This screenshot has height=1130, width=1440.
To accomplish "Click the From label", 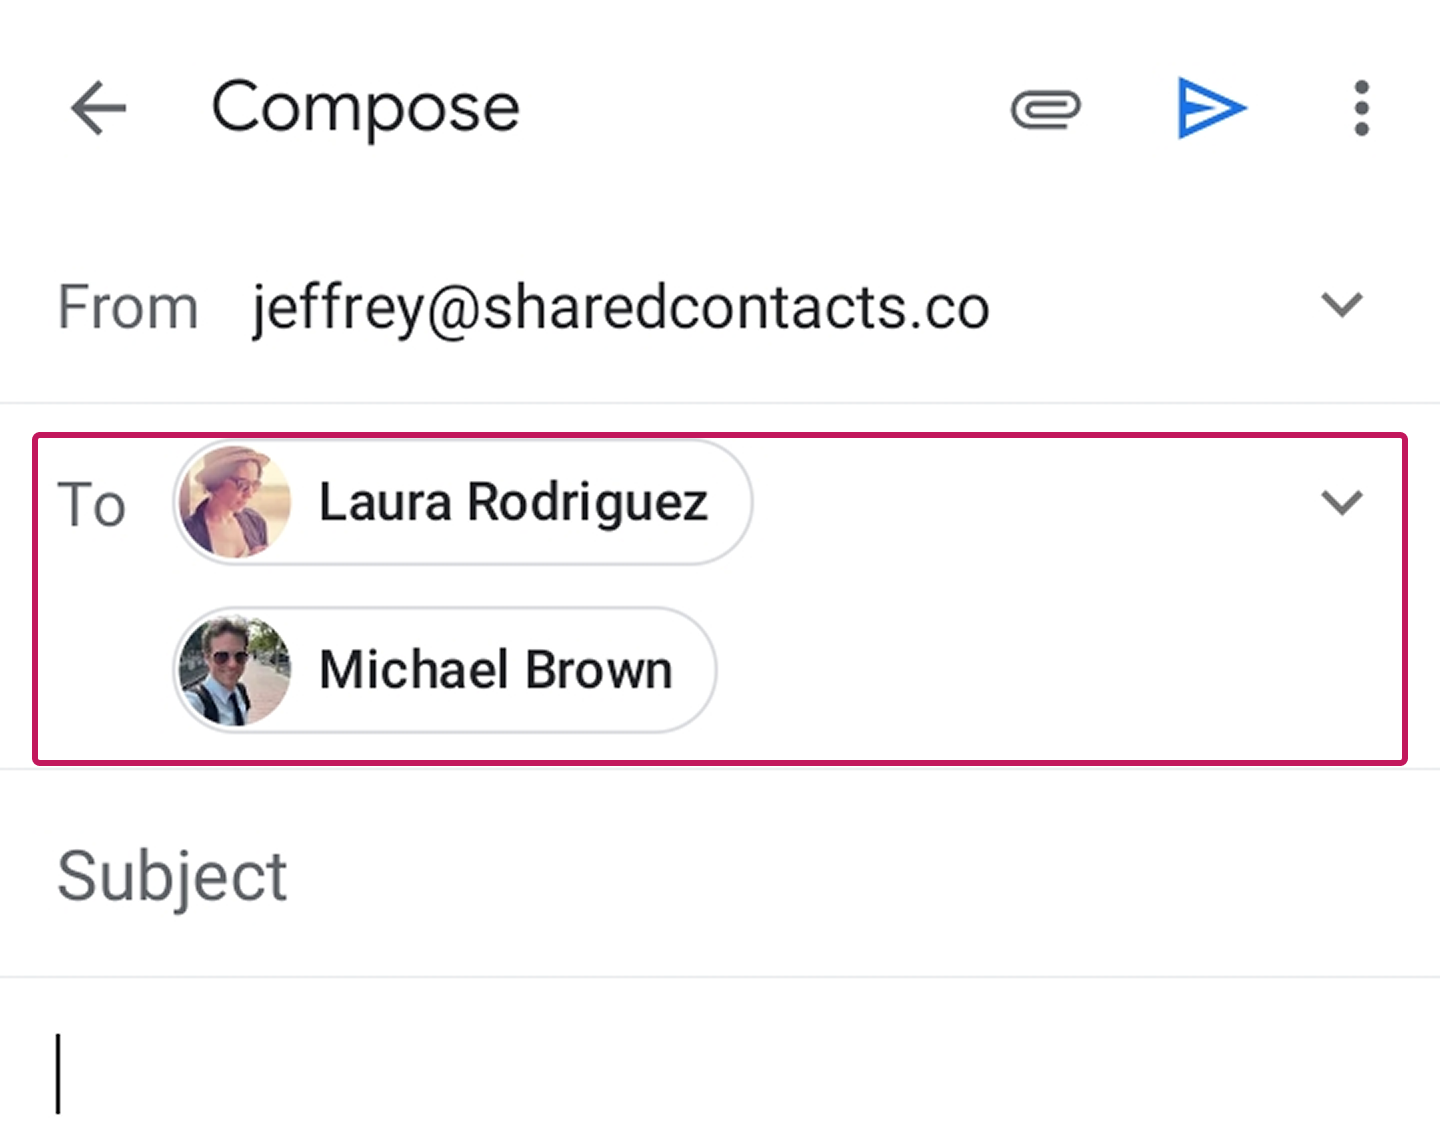I will point(127,306).
